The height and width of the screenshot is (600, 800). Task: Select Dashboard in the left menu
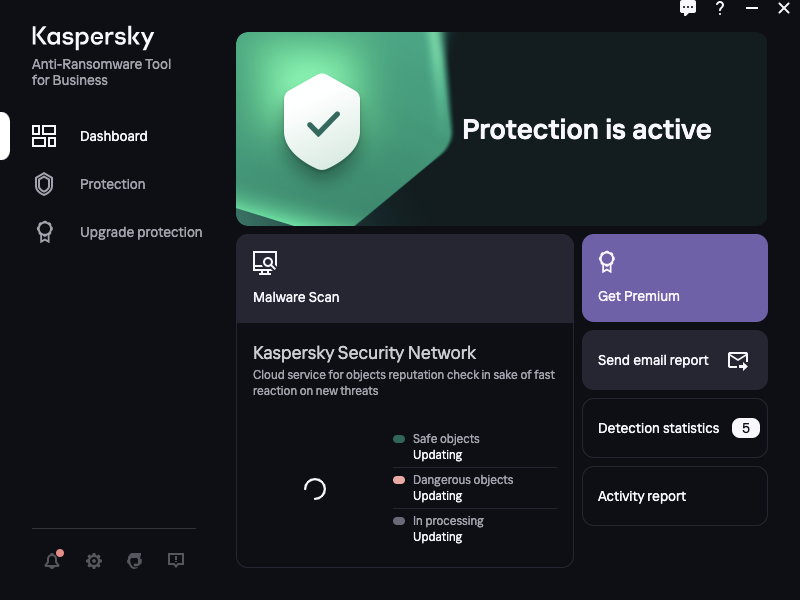(x=113, y=135)
